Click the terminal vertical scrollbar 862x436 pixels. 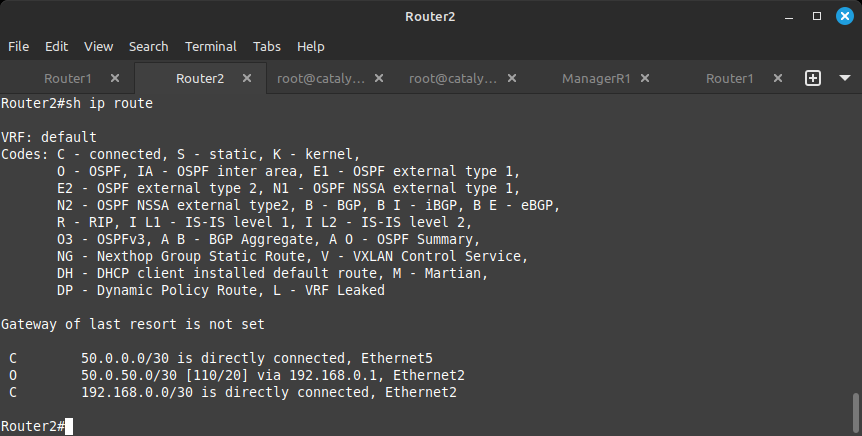[855, 413]
